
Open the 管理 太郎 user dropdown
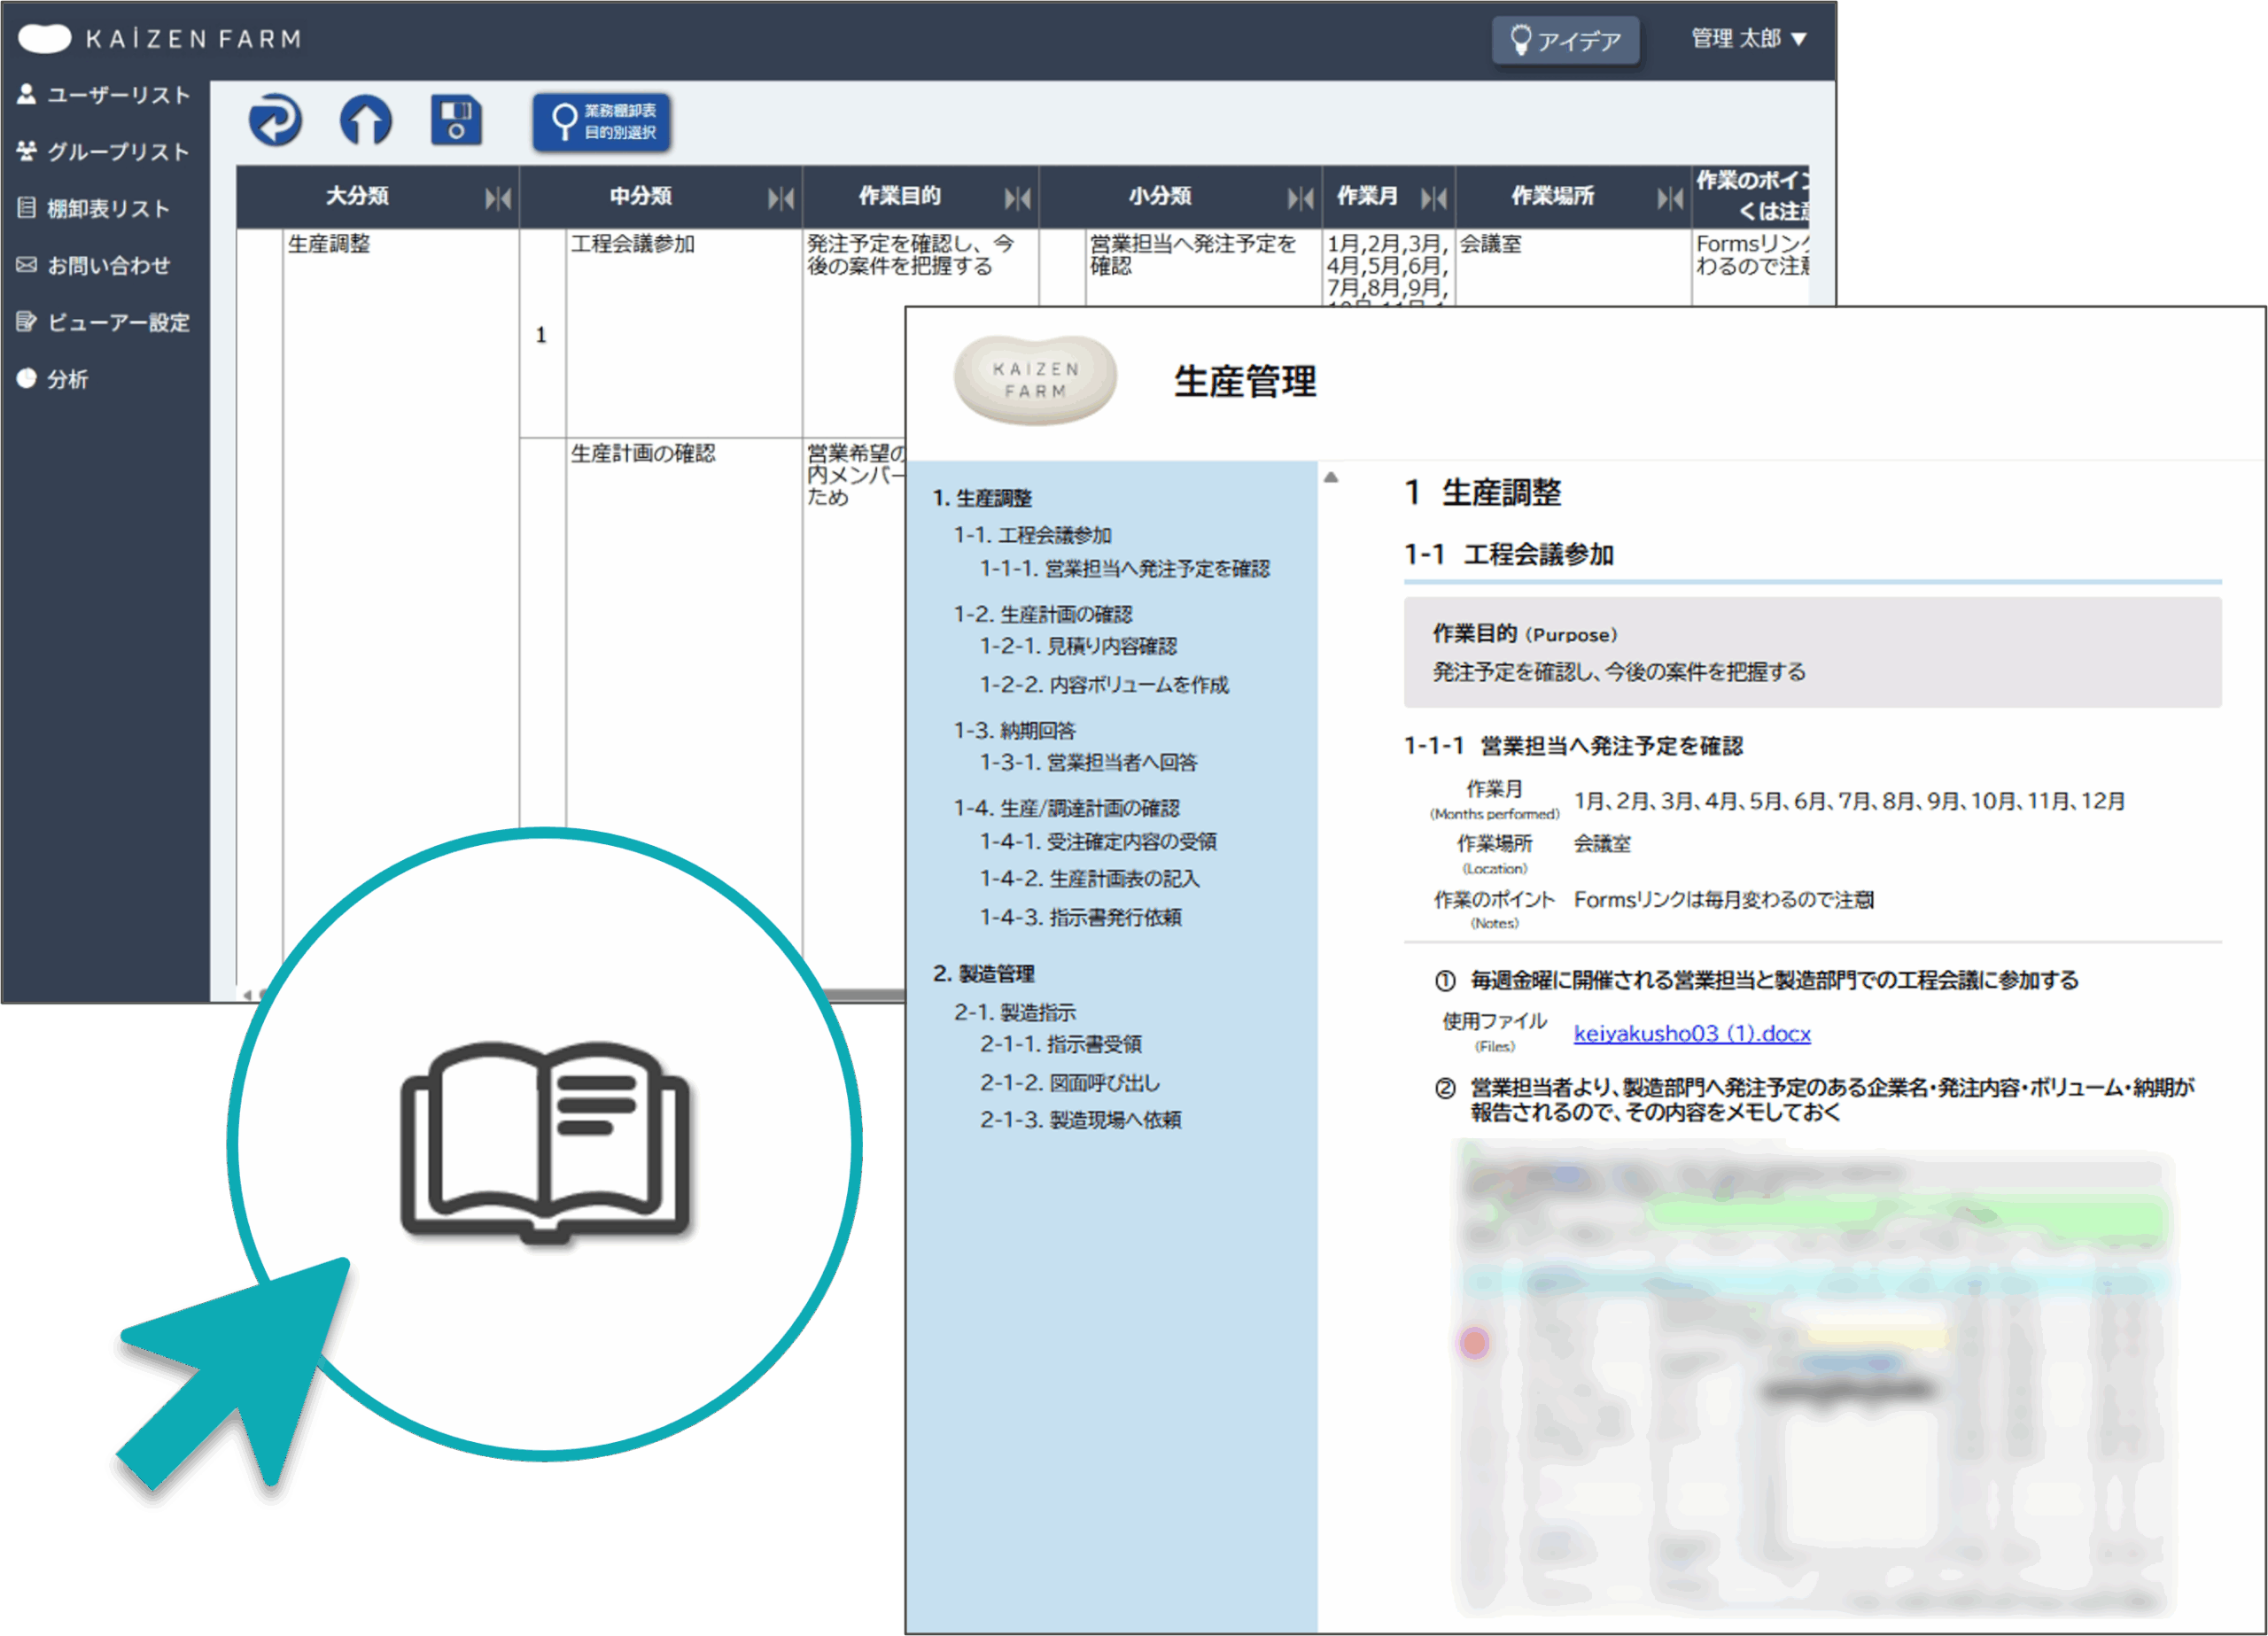[x=1748, y=39]
